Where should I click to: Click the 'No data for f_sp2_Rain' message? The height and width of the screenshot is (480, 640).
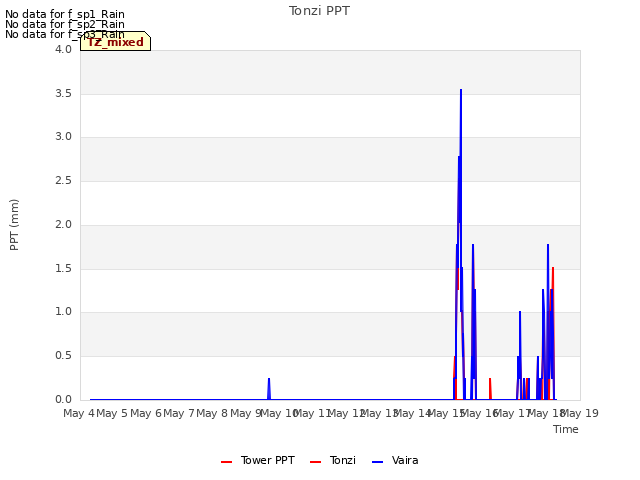tap(65, 24)
